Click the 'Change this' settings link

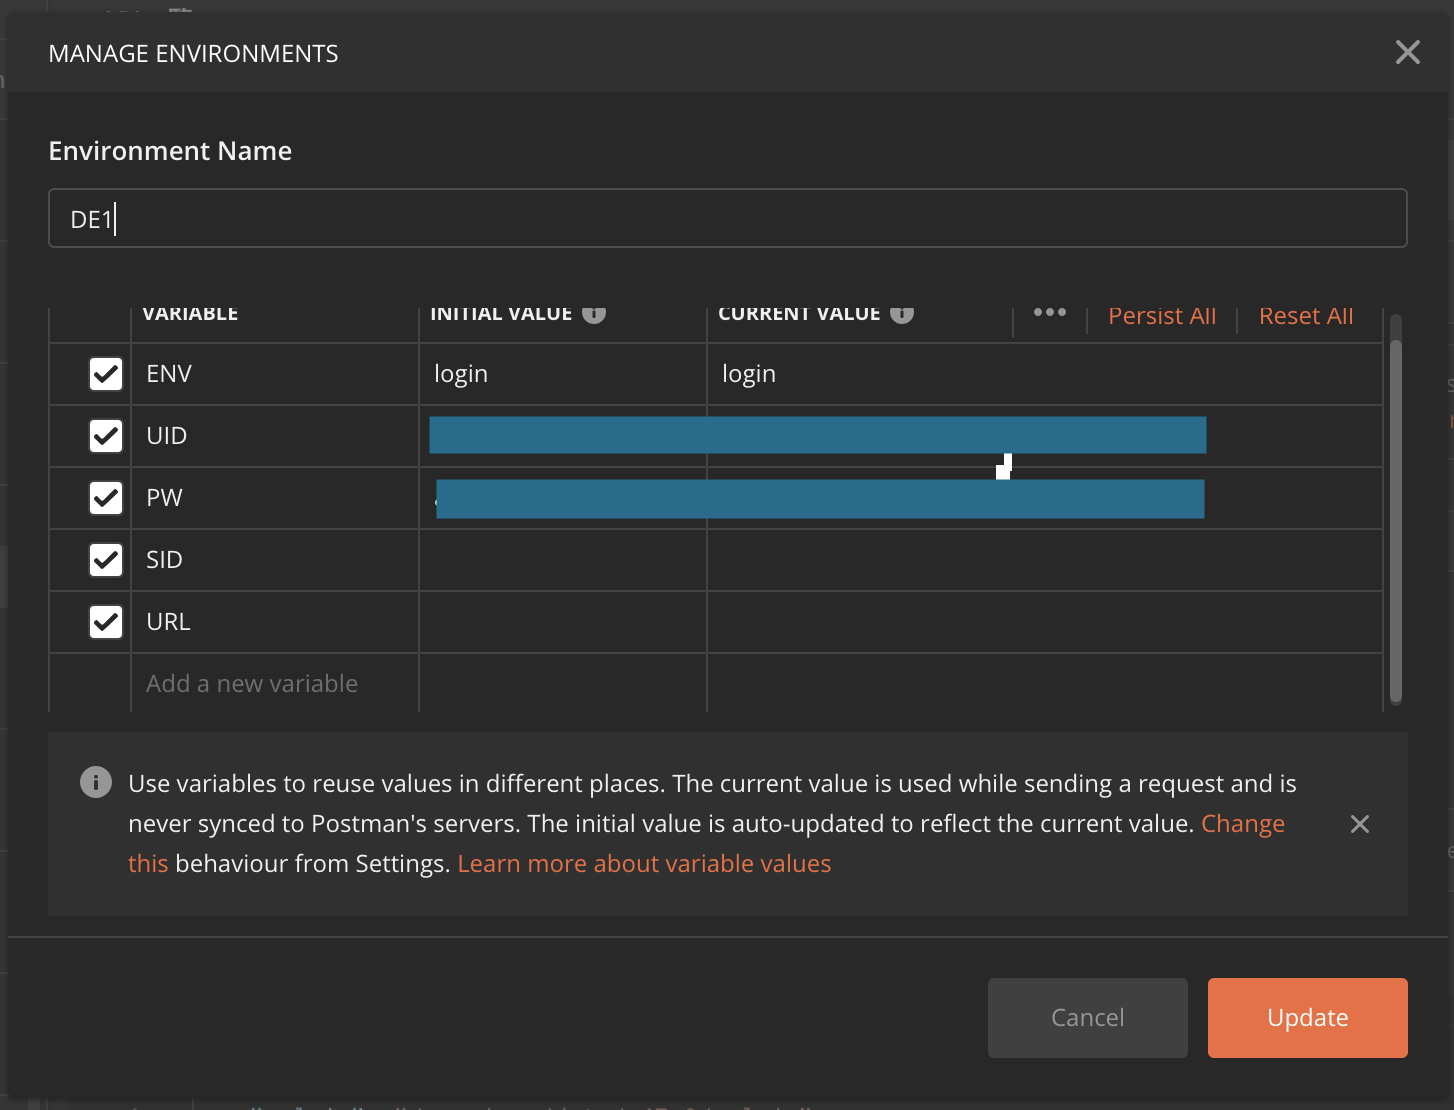point(1243,824)
